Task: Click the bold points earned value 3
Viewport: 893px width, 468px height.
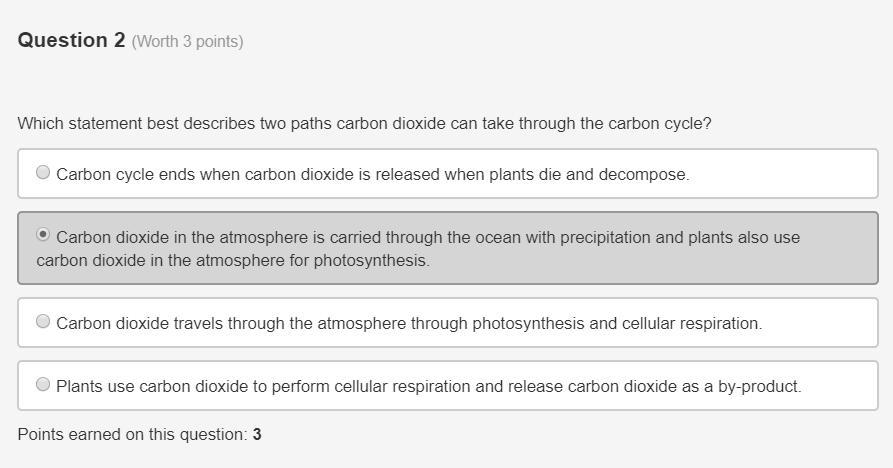Action: click(257, 435)
